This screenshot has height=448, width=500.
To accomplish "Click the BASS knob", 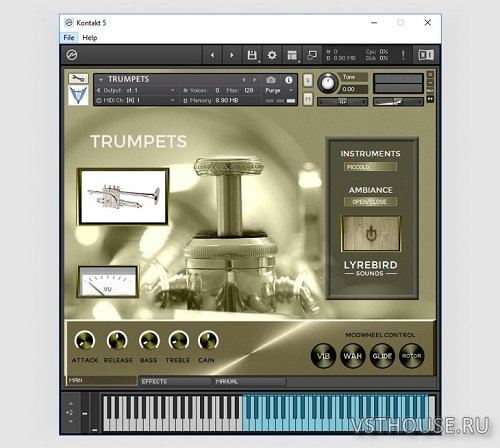I will coord(149,341).
